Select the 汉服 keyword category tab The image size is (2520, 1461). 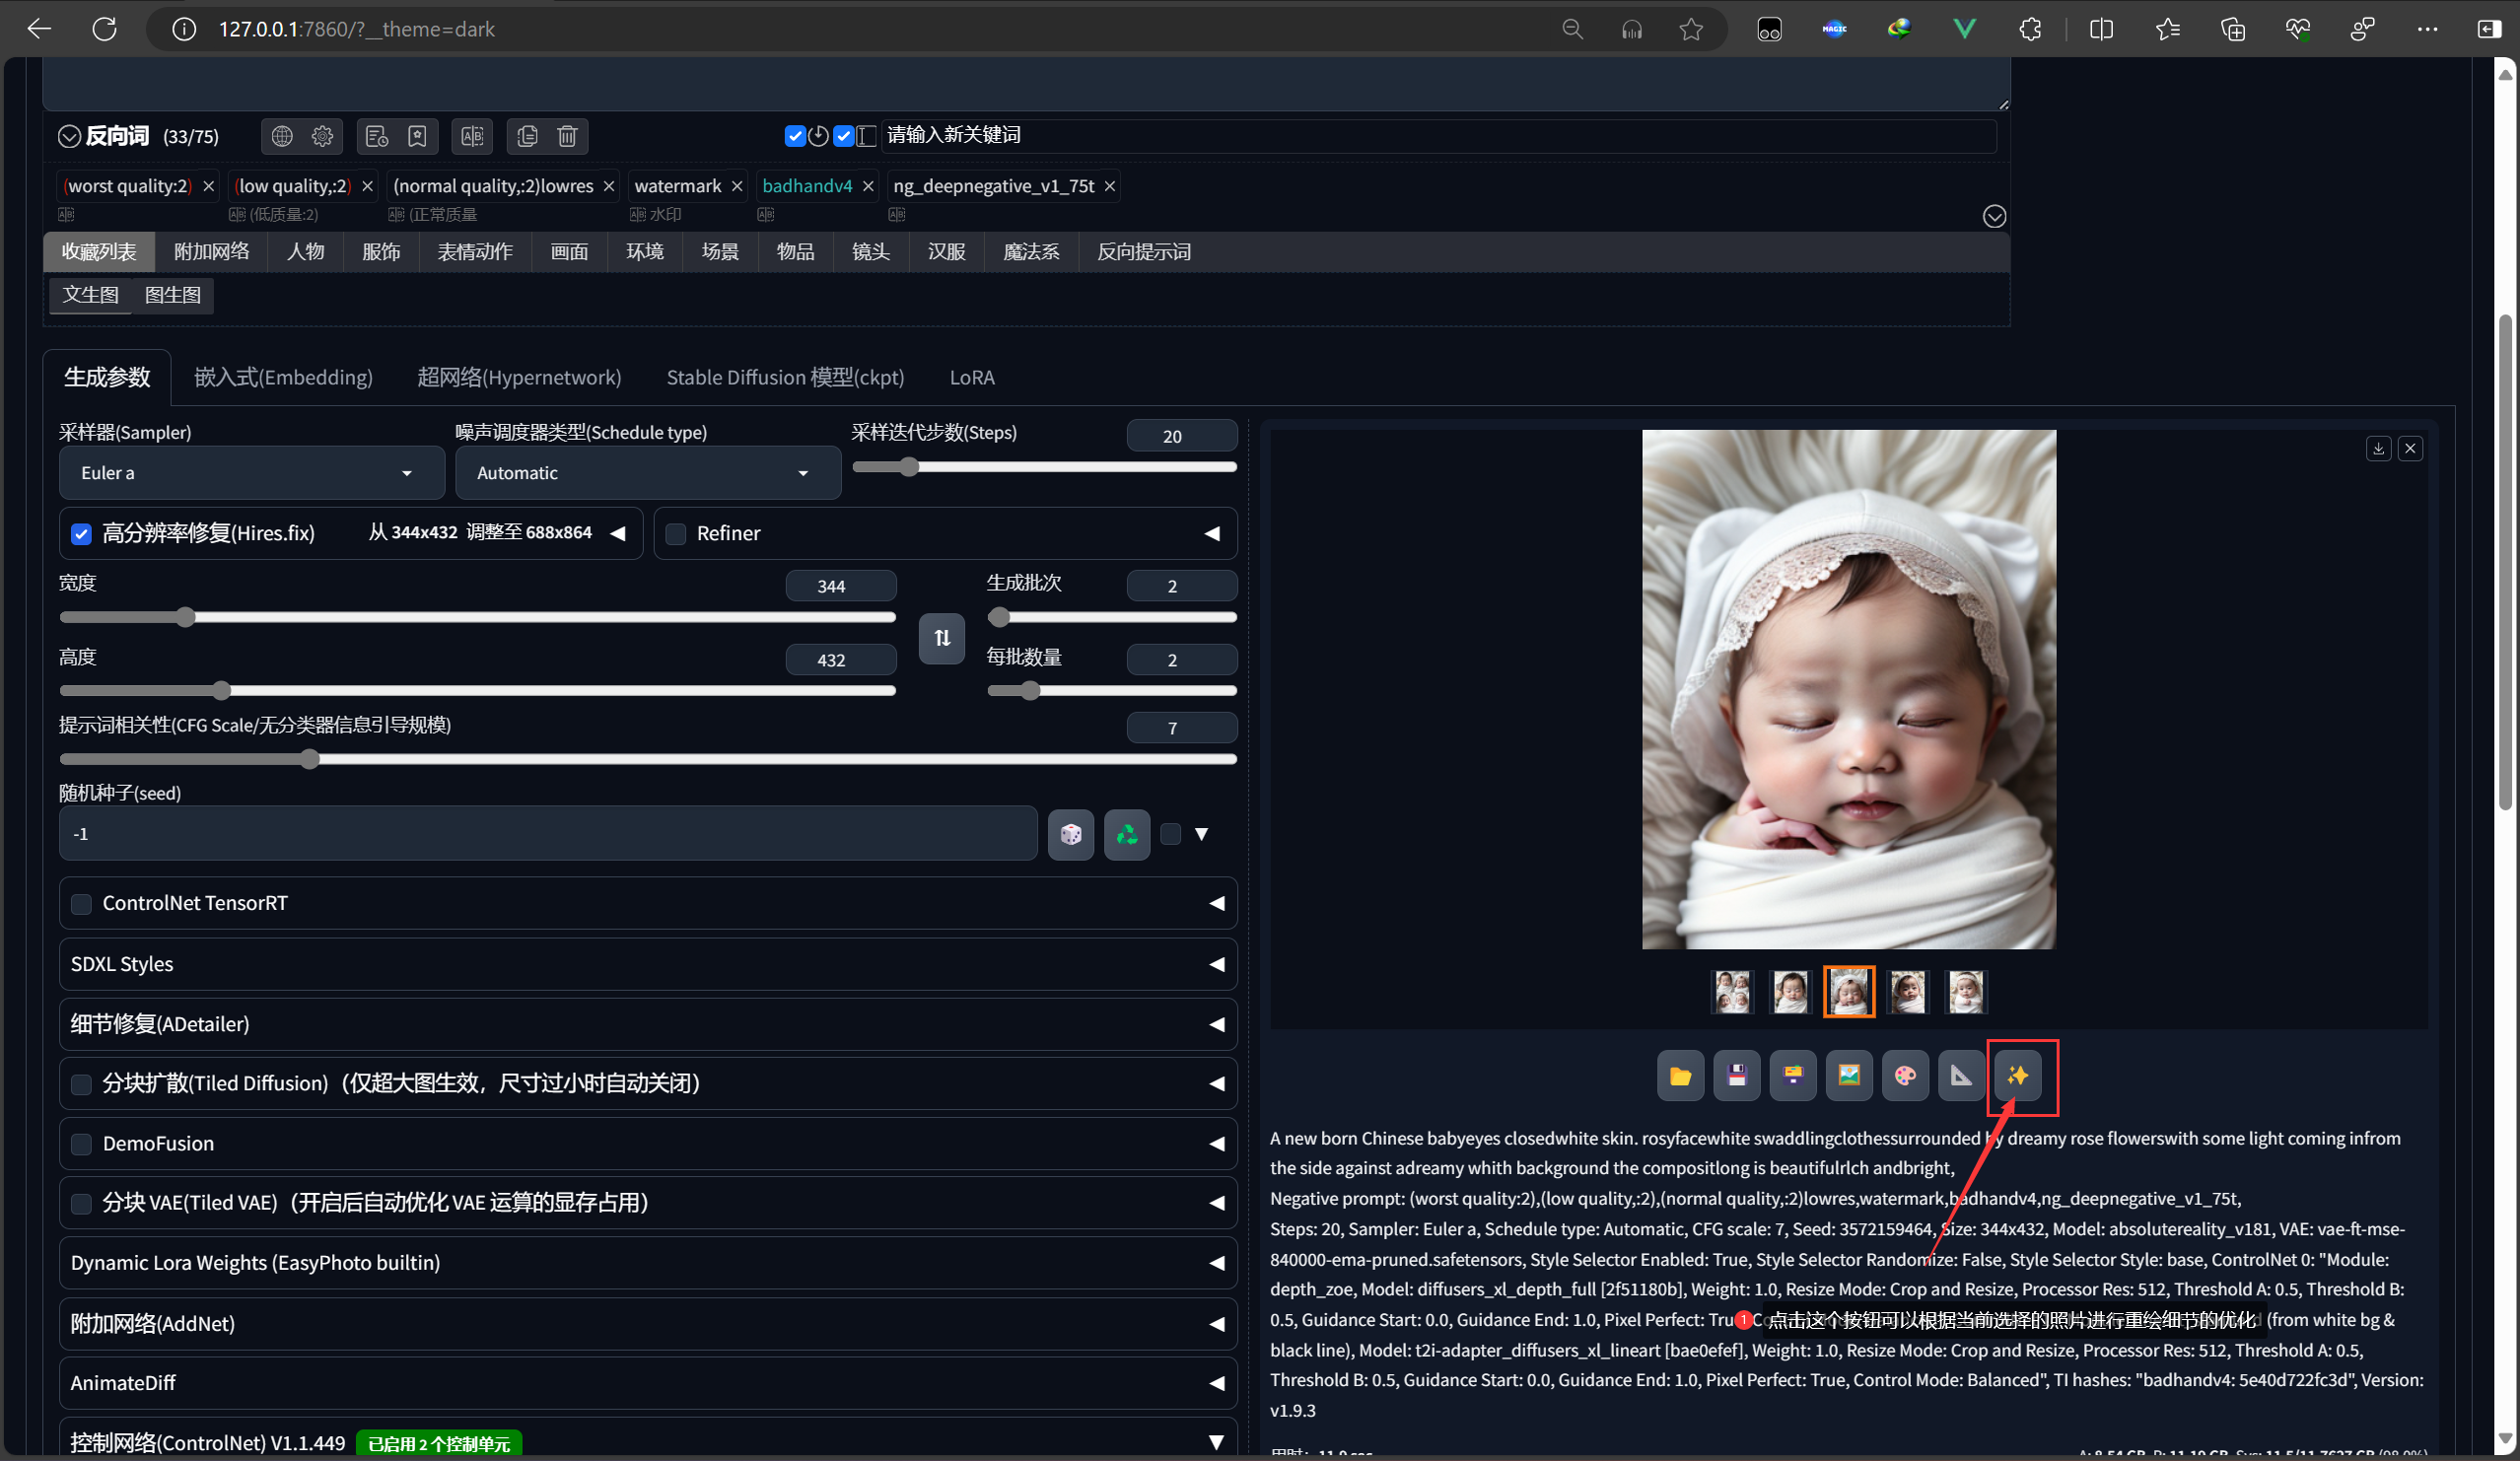pyautogui.click(x=946, y=252)
